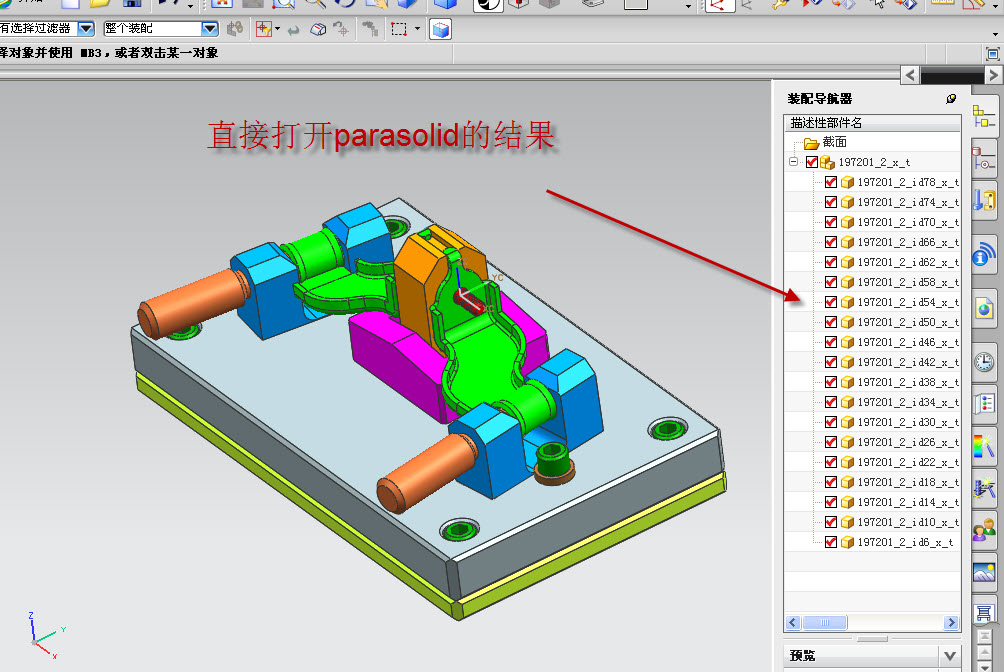Click the navigator horizontal scrollbar thumb
The width and height of the screenshot is (1004, 672).
(825, 623)
